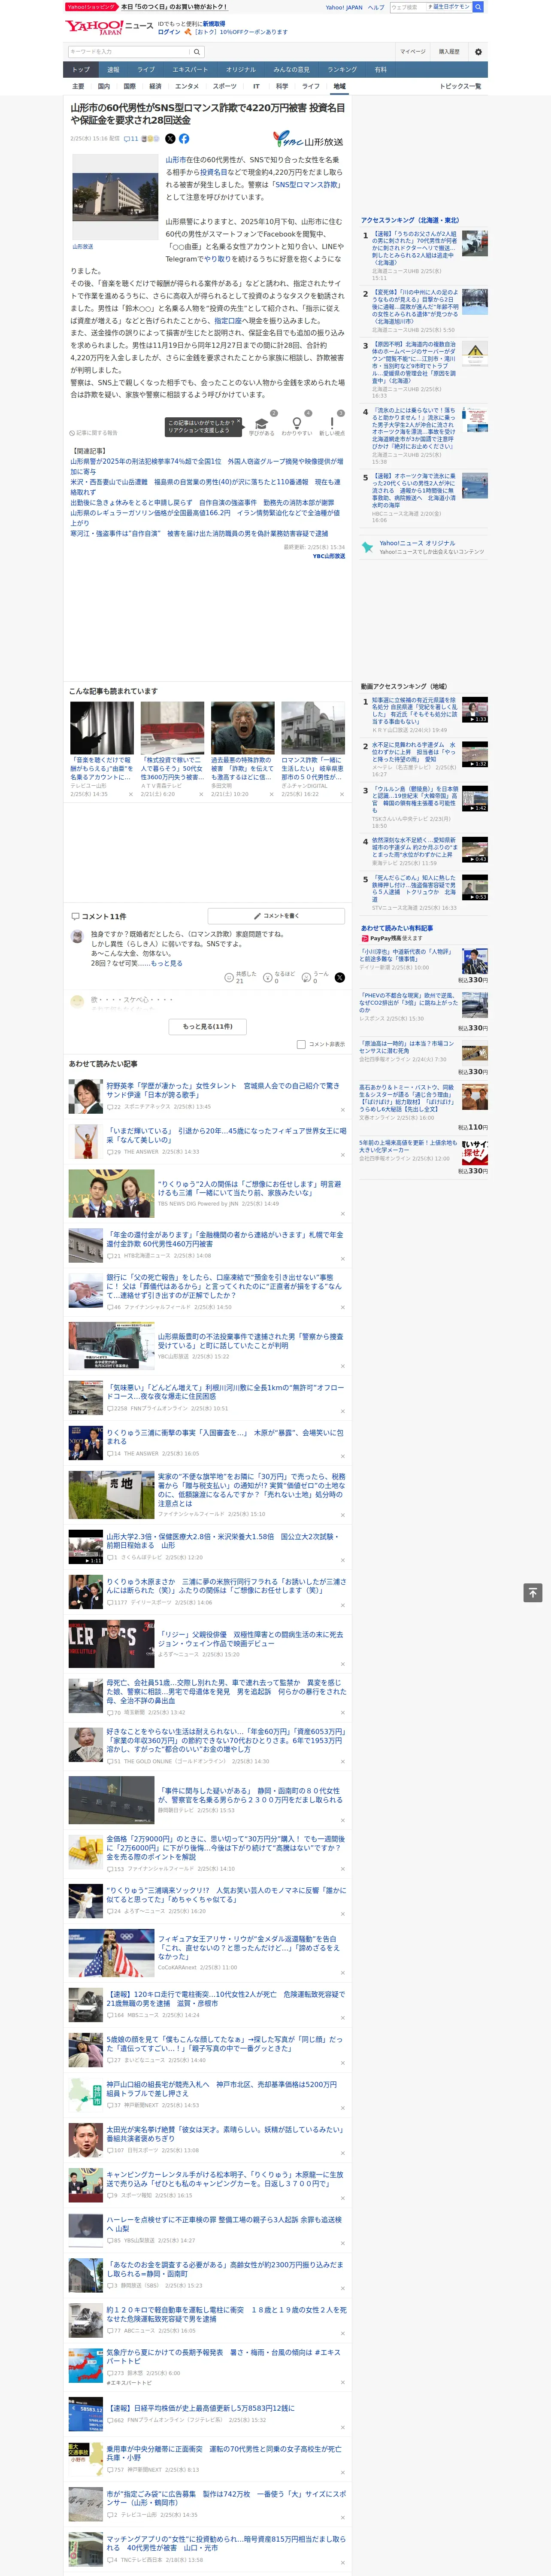Open settings via the gear icon
This screenshot has height=2576, width=551.
(x=478, y=52)
